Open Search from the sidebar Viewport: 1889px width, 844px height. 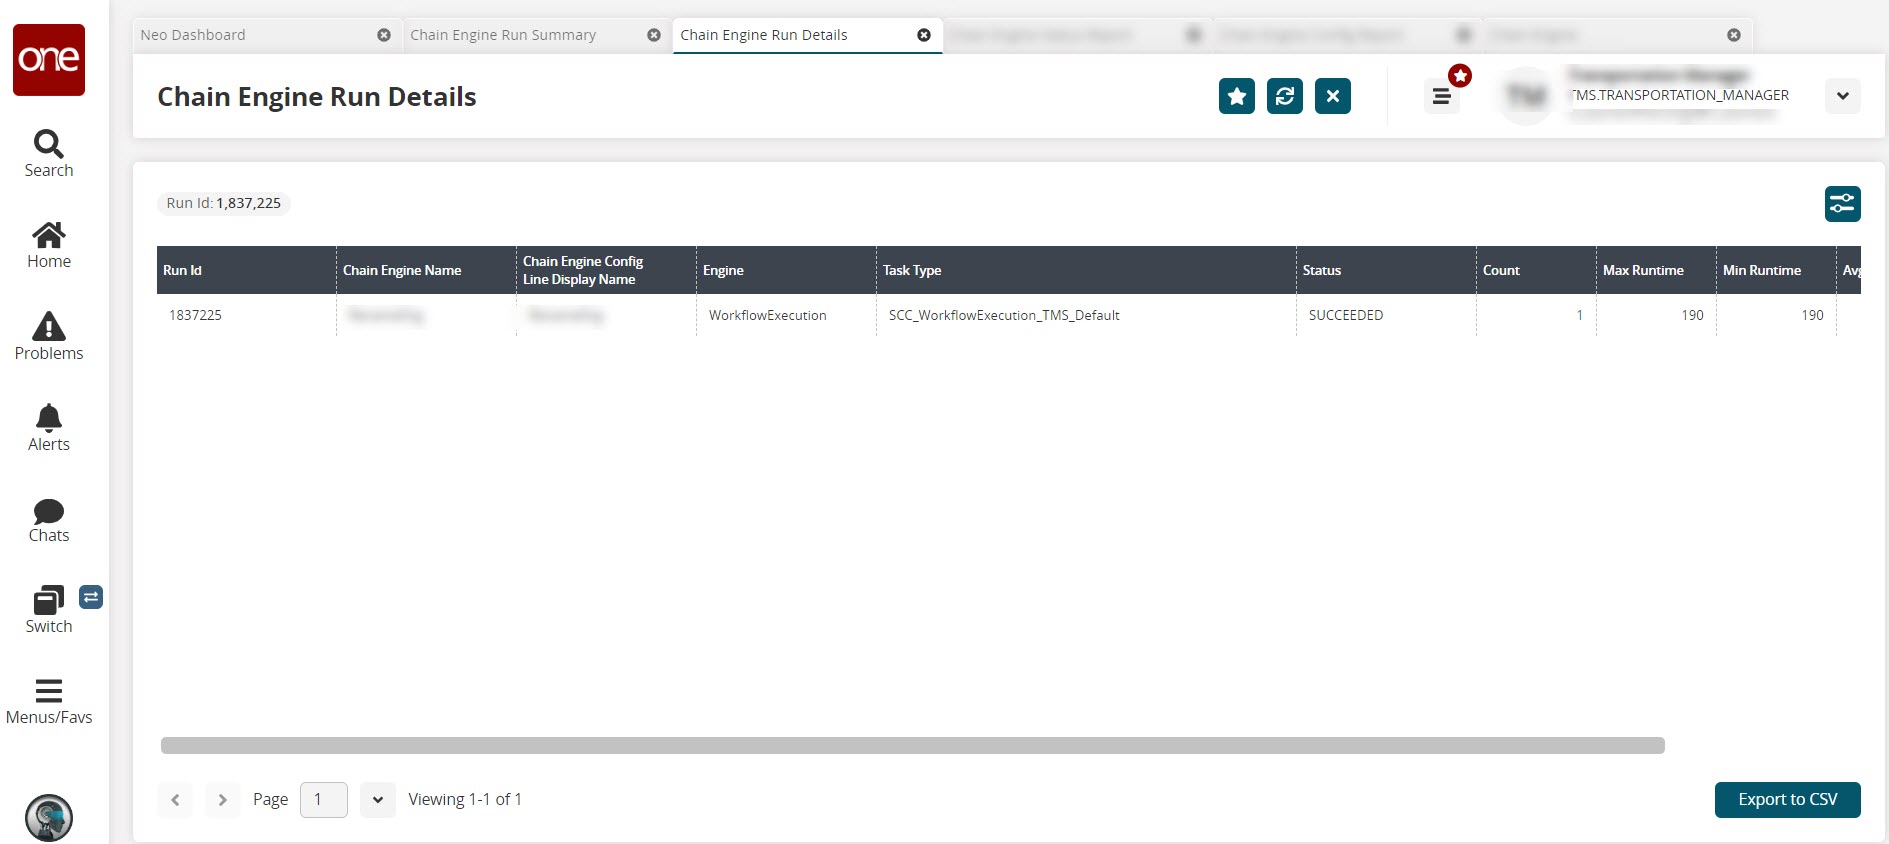tap(49, 154)
